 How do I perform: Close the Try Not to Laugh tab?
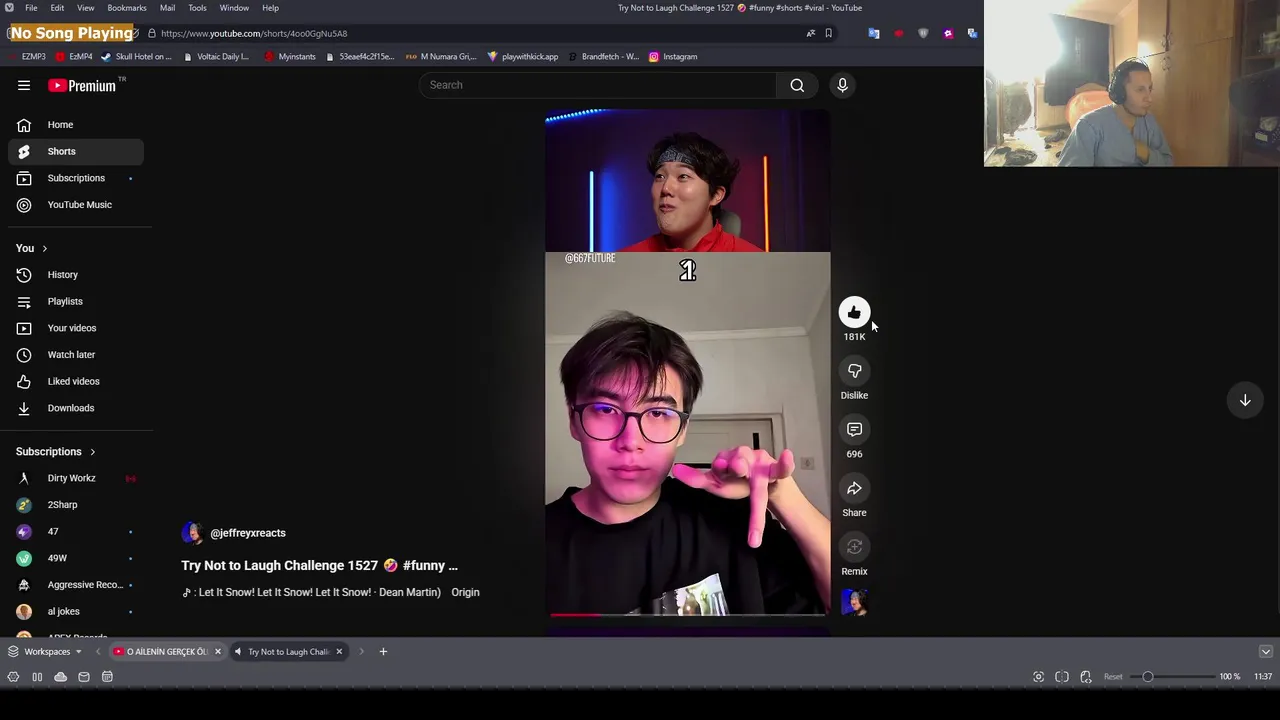[x=339, y=652]
